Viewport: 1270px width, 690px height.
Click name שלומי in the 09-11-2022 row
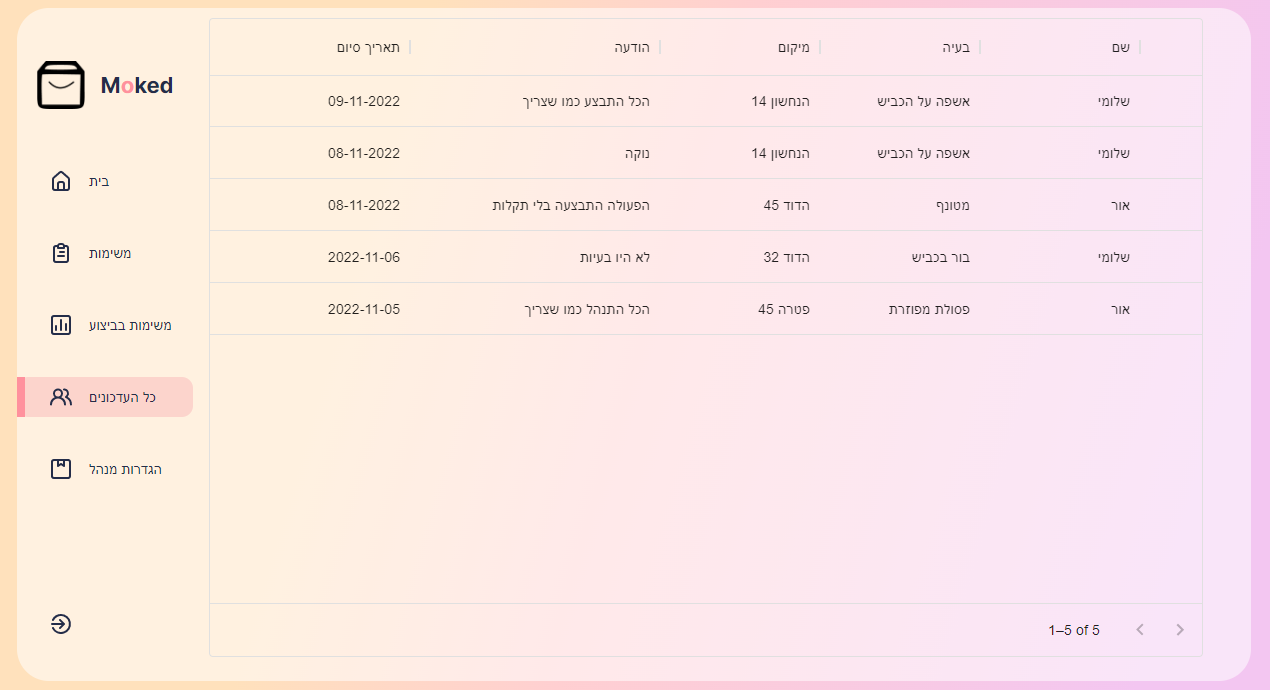coord(1113,101)
